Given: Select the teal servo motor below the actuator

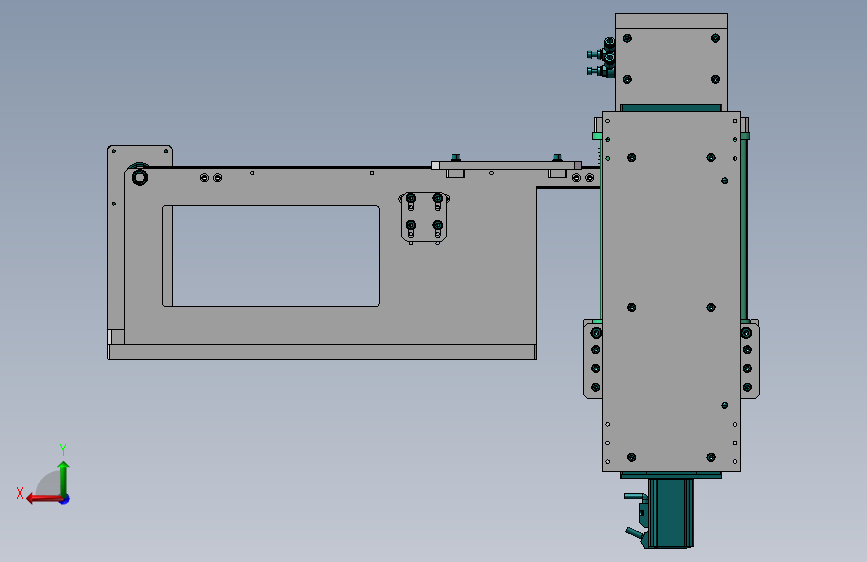Looking at the screenshot, I should click(670, 513).
